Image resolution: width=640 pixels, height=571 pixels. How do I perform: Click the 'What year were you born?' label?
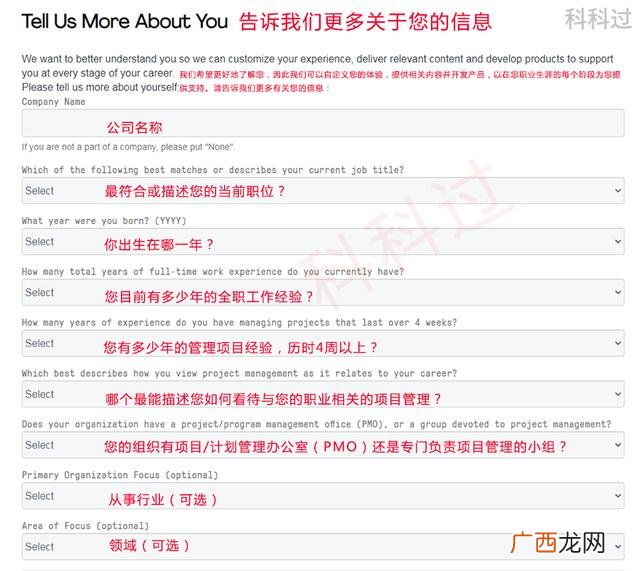(x=104, y=221)
